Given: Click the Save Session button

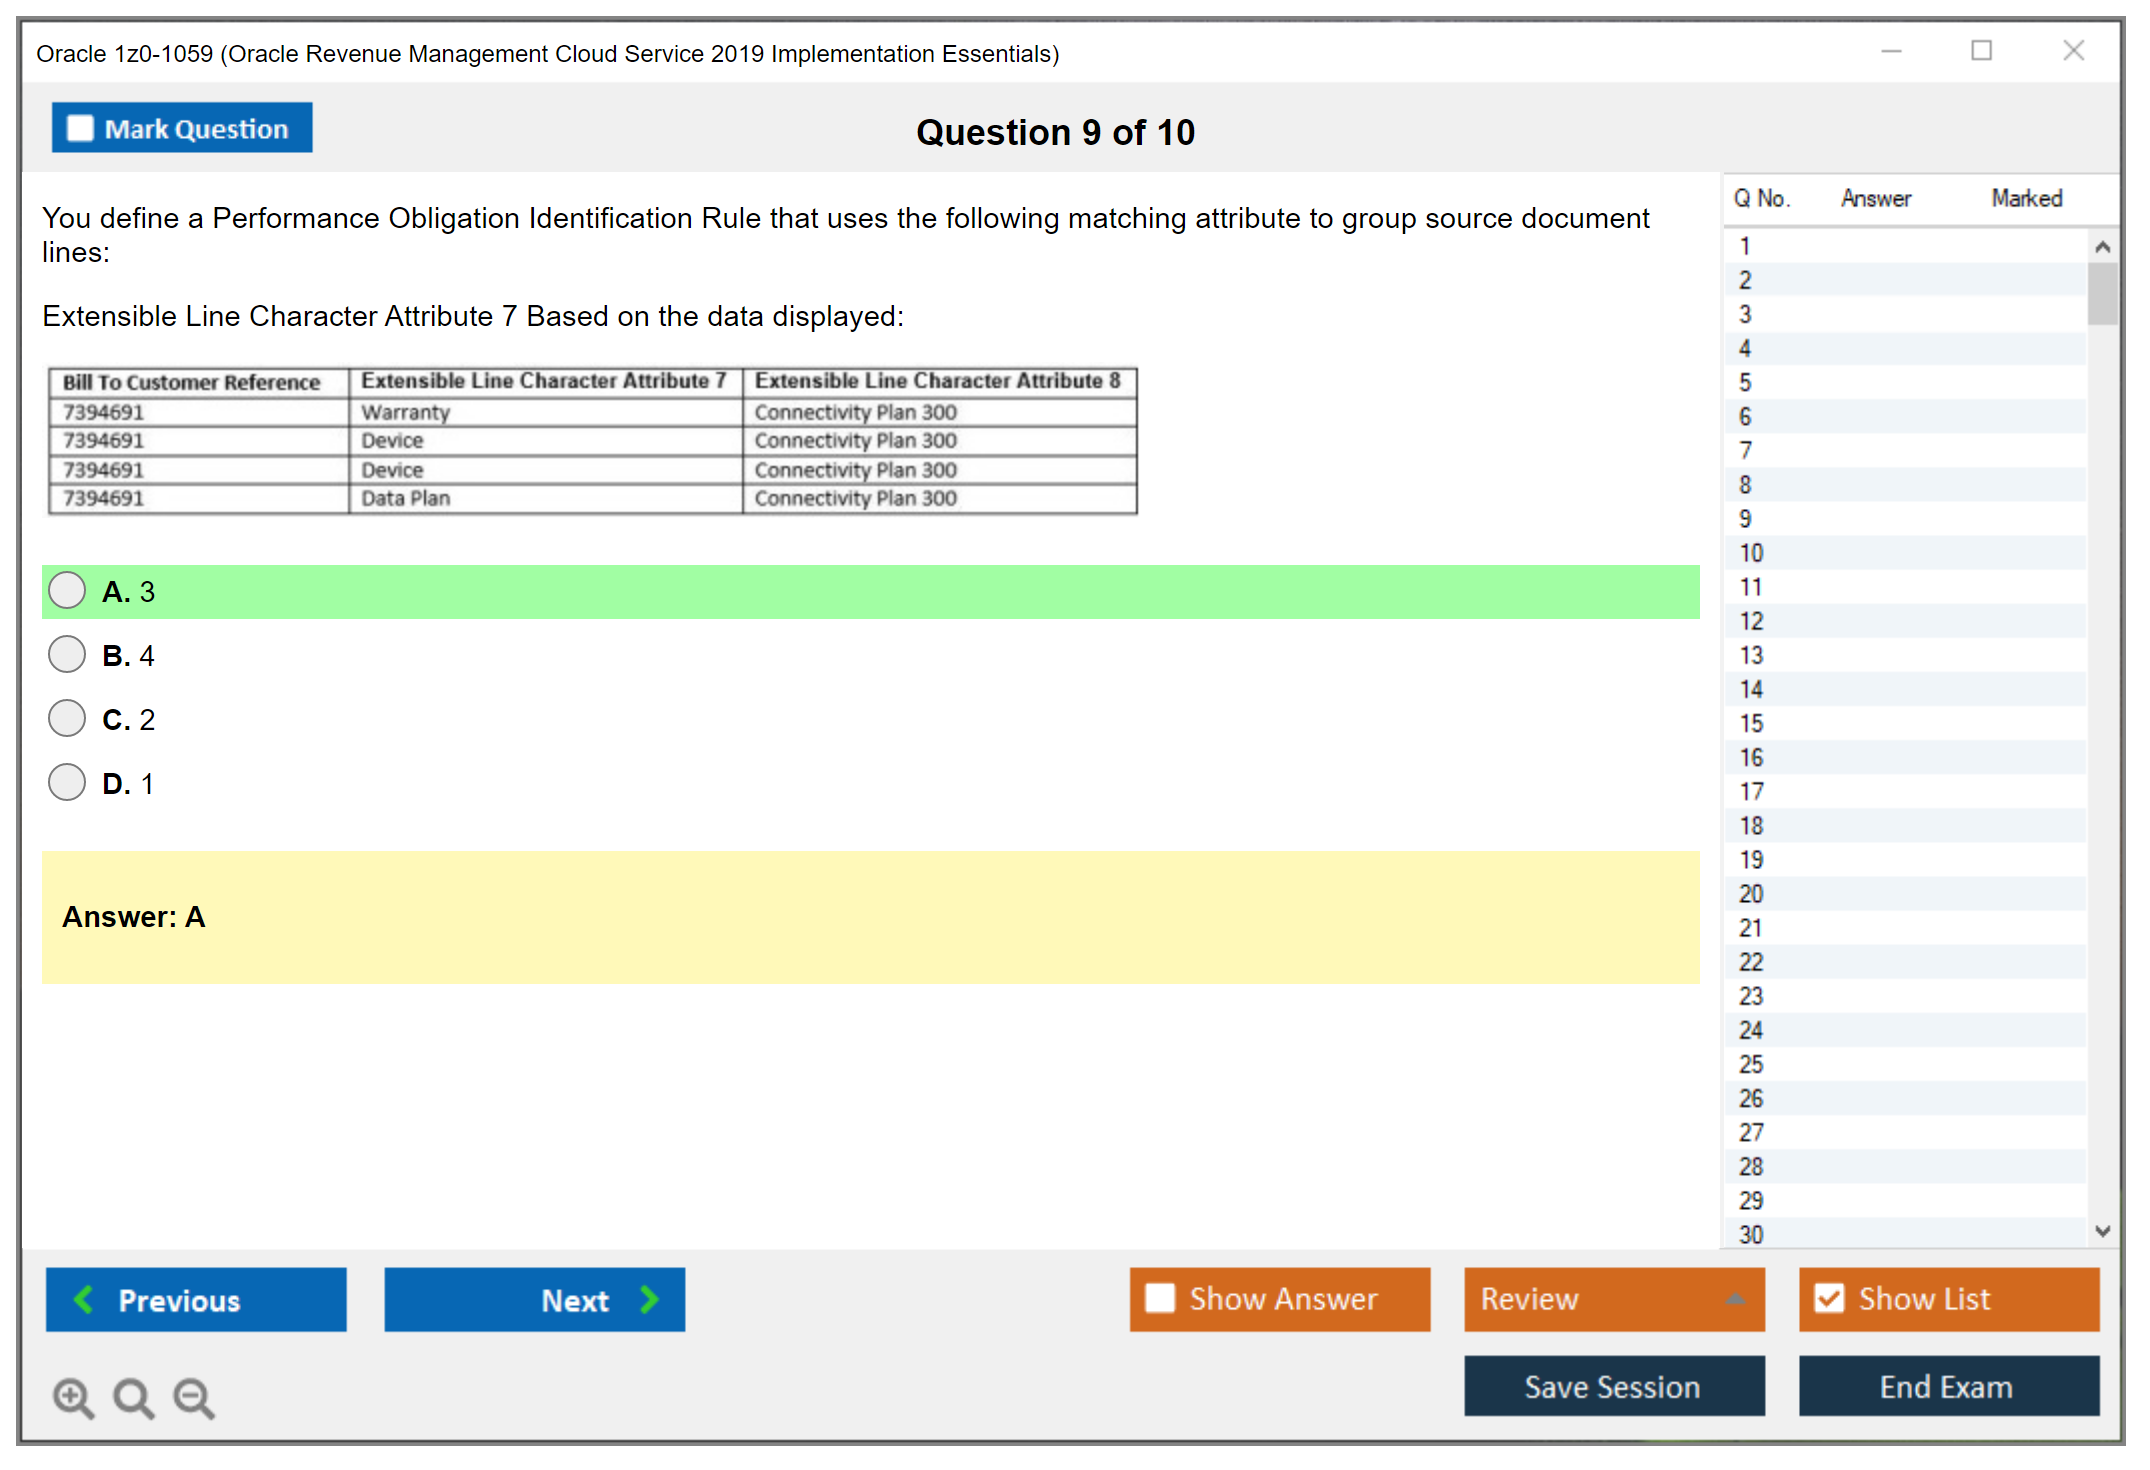Looking at the screenshot, I should (x=1613, y=1387).
